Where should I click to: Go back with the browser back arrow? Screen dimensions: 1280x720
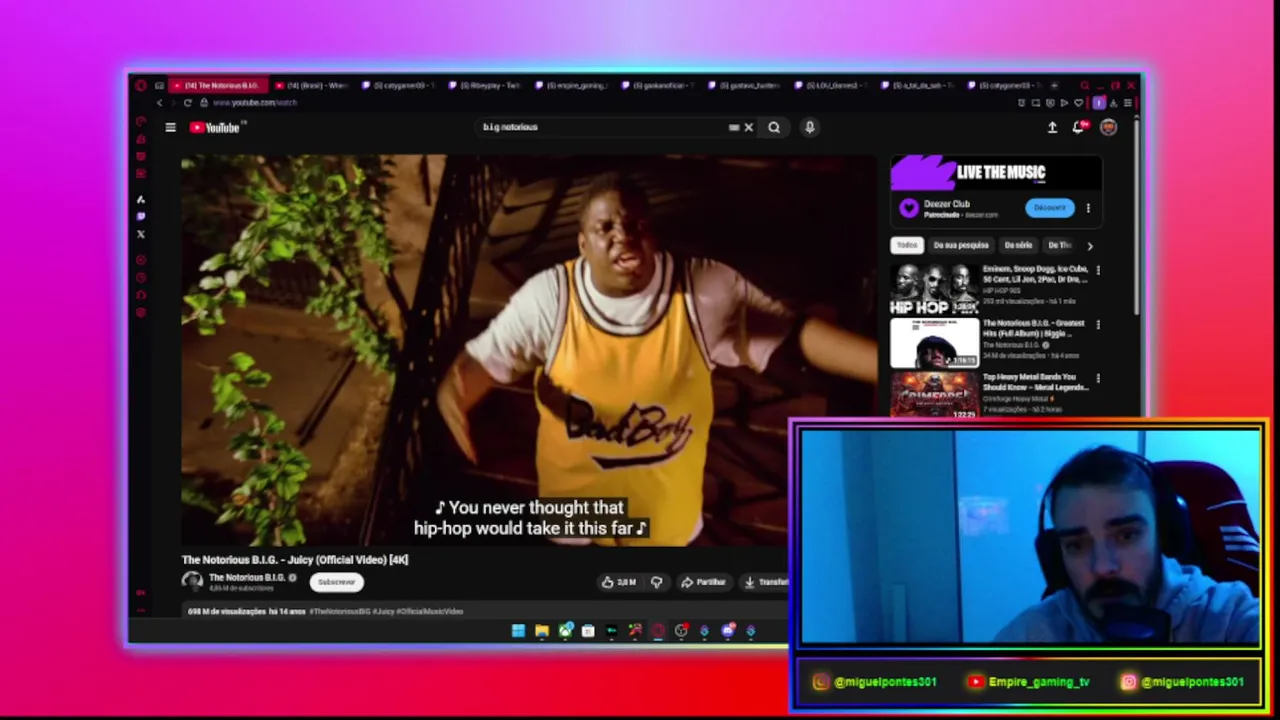[x=159, y=103]
